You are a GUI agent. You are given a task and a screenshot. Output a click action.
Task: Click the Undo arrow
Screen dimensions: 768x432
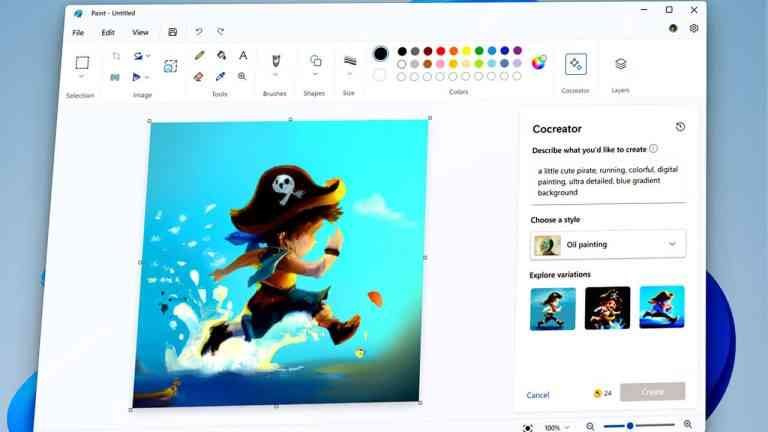click(199, 32)
